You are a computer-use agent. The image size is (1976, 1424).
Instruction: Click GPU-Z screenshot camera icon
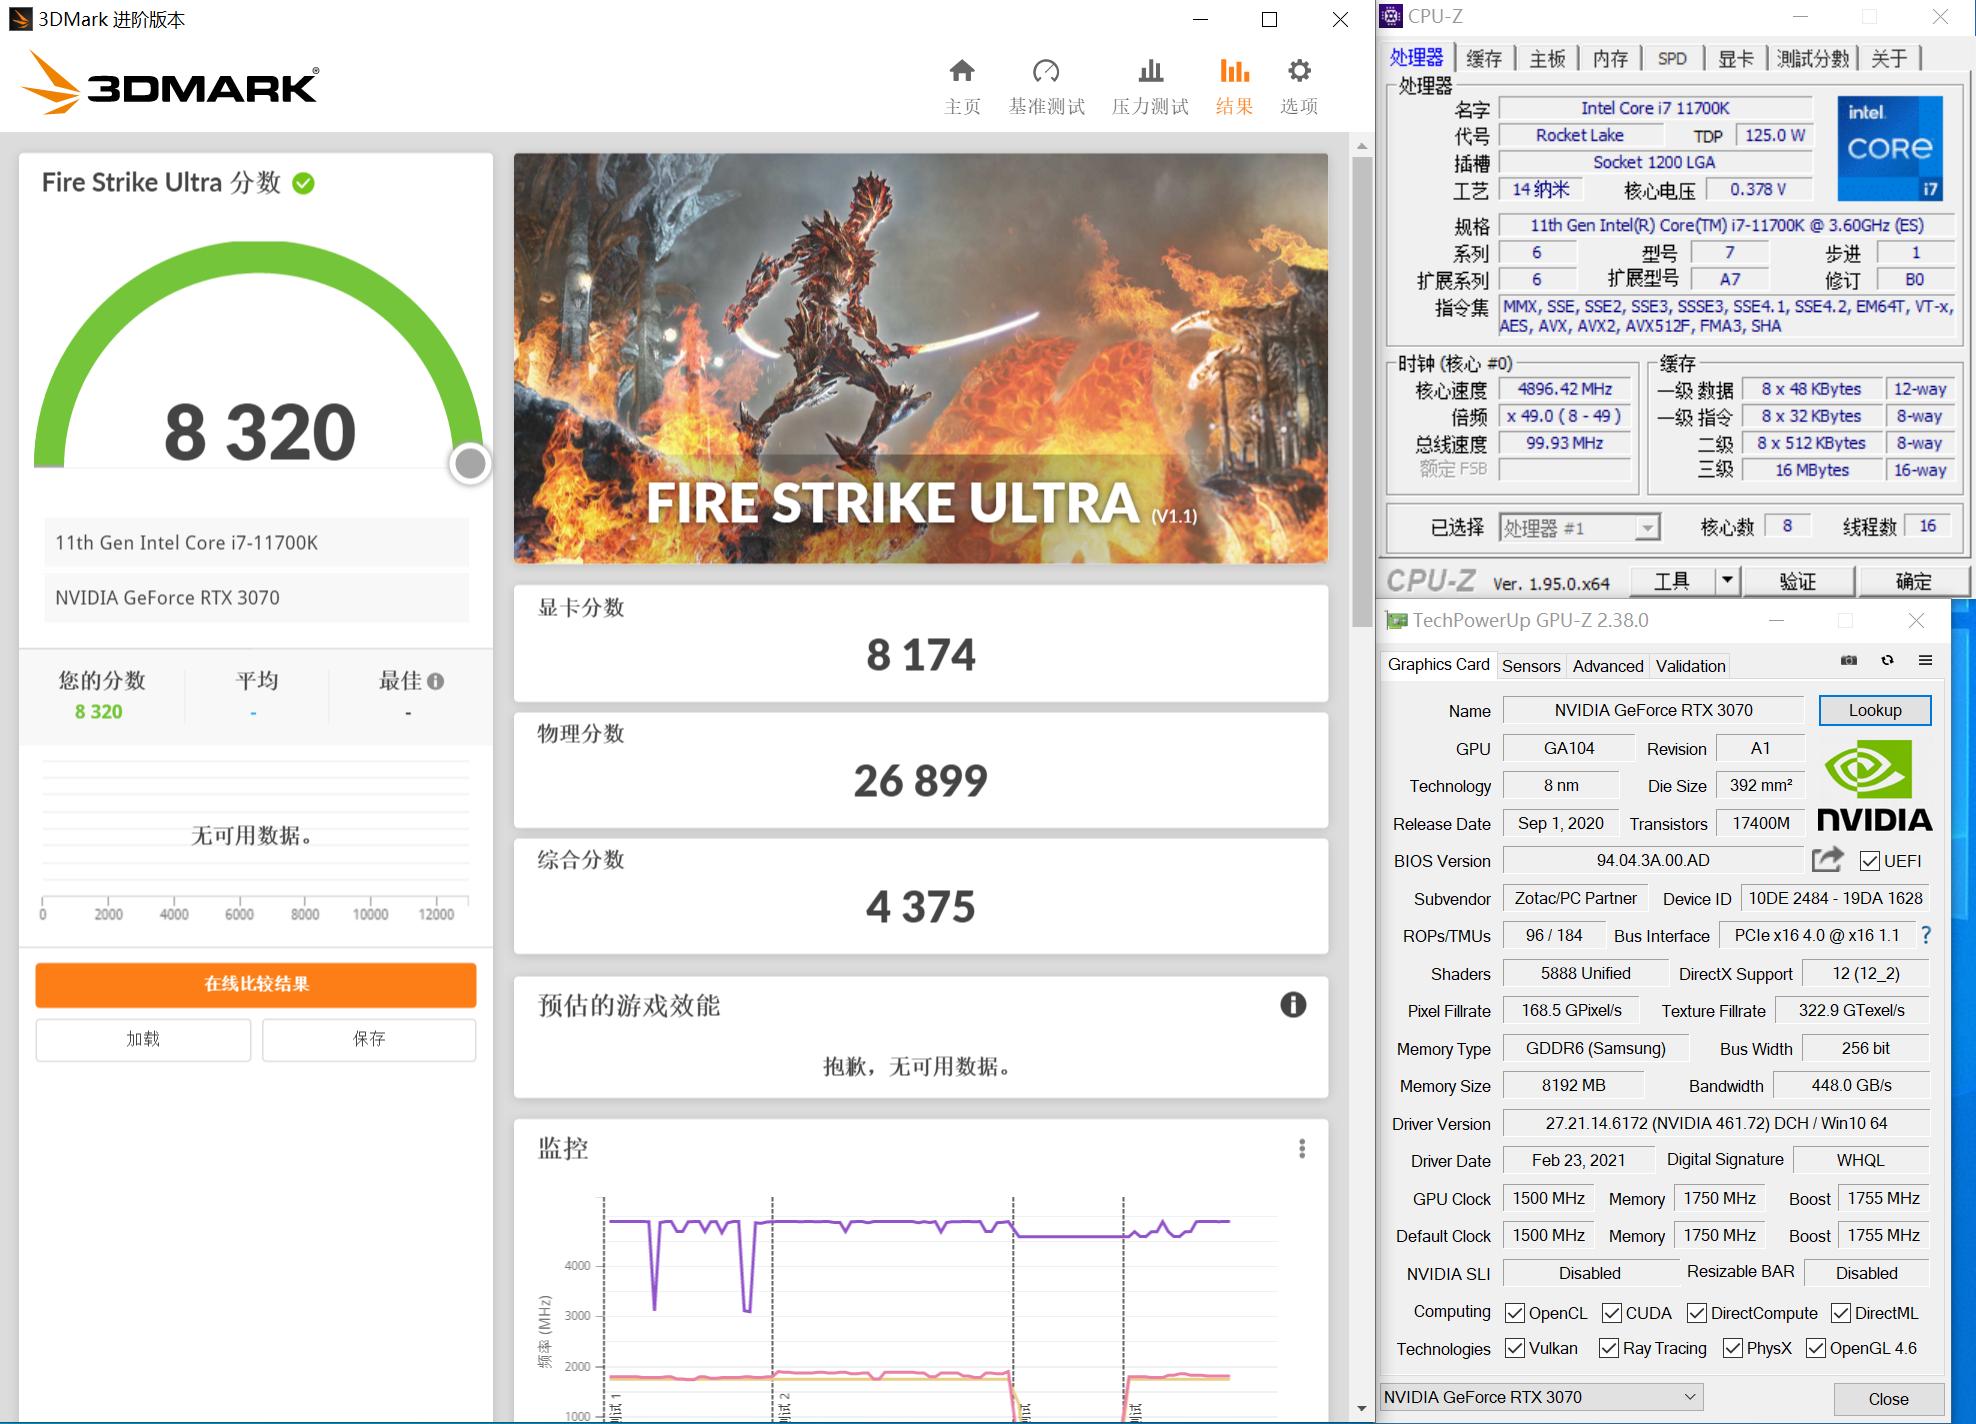[1849, 660]
